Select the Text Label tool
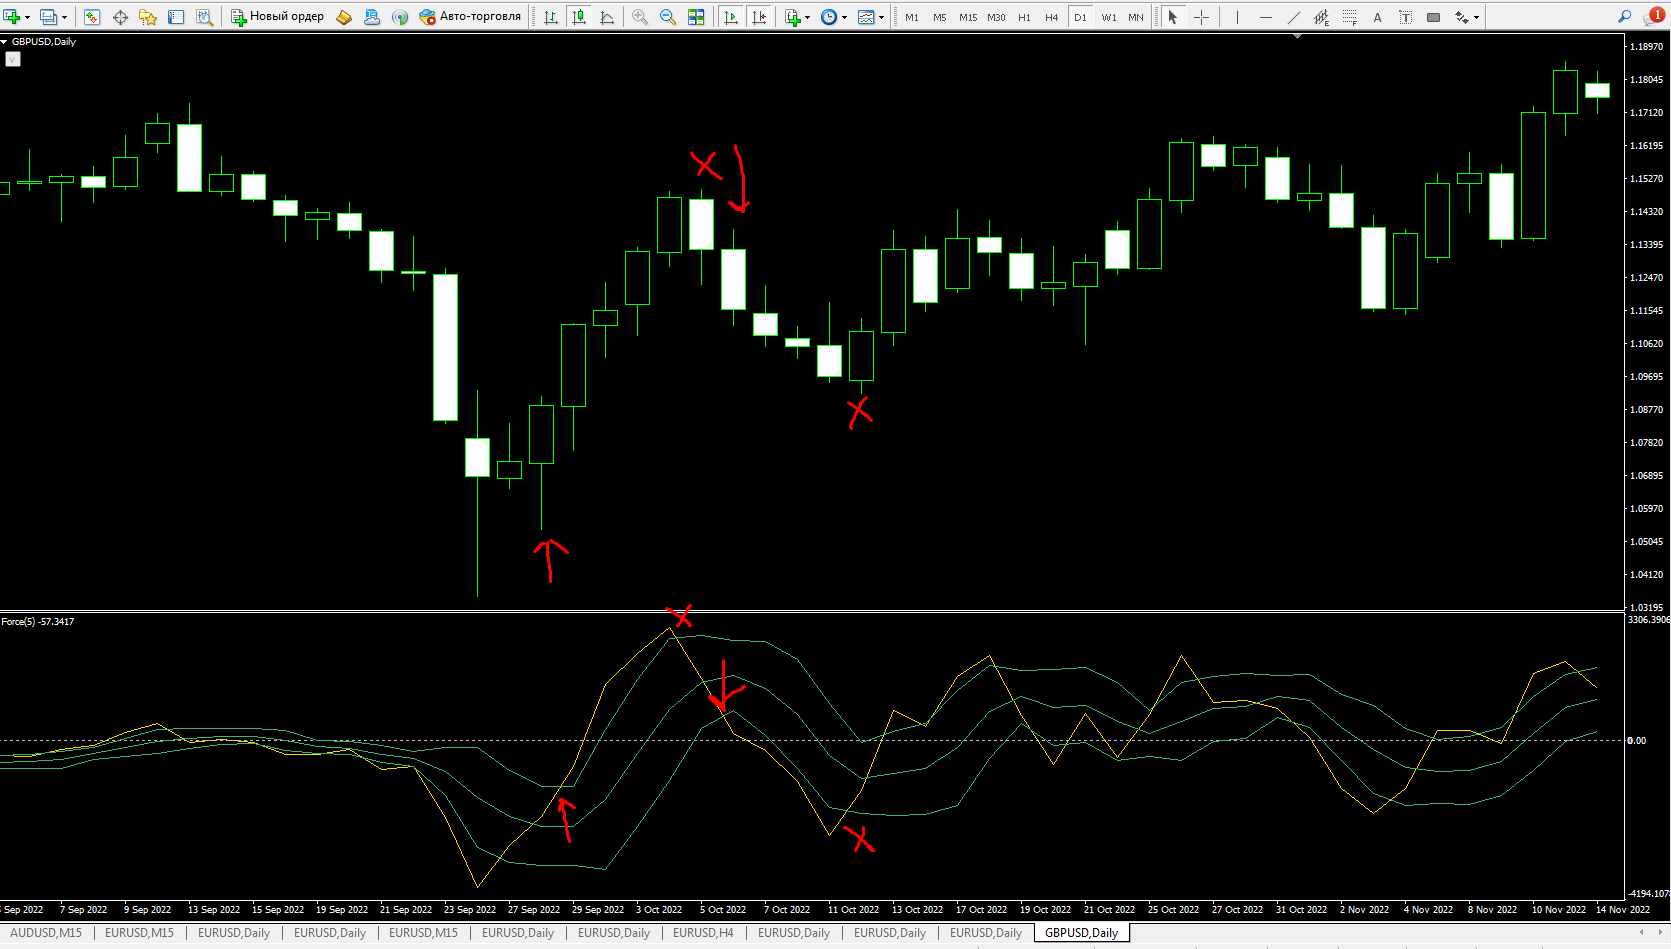1671x949 pixels. pos(1405,17)
